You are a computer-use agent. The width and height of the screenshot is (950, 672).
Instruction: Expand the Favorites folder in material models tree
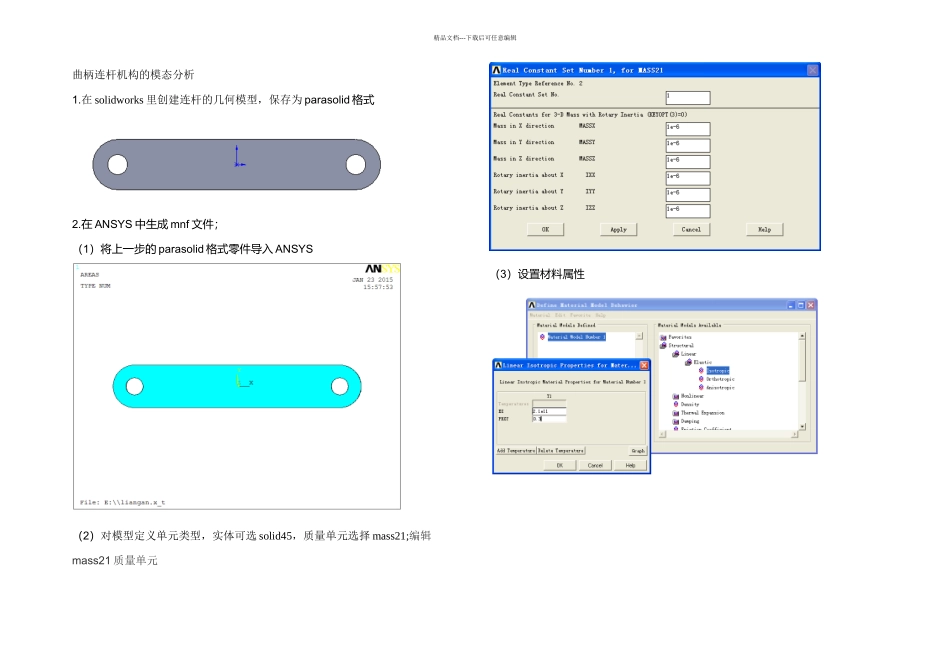tap(679, 337)
